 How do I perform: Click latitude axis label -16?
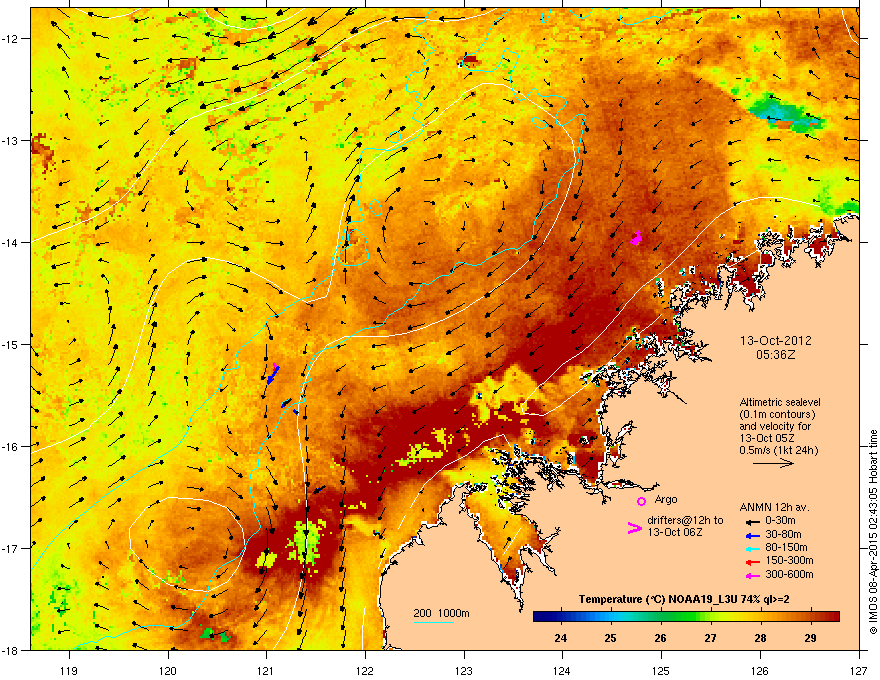[x=10, y=446]
